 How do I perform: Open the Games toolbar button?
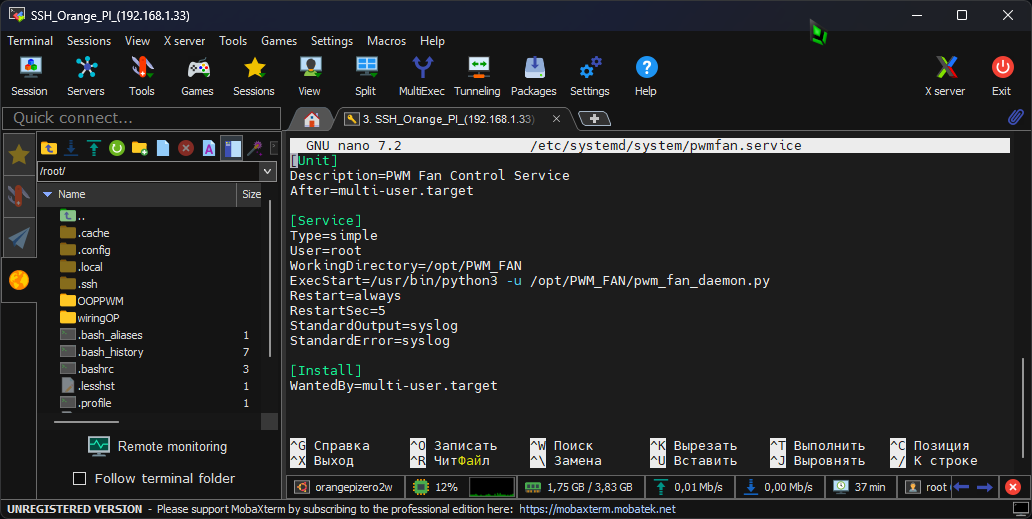coord(197,76)
